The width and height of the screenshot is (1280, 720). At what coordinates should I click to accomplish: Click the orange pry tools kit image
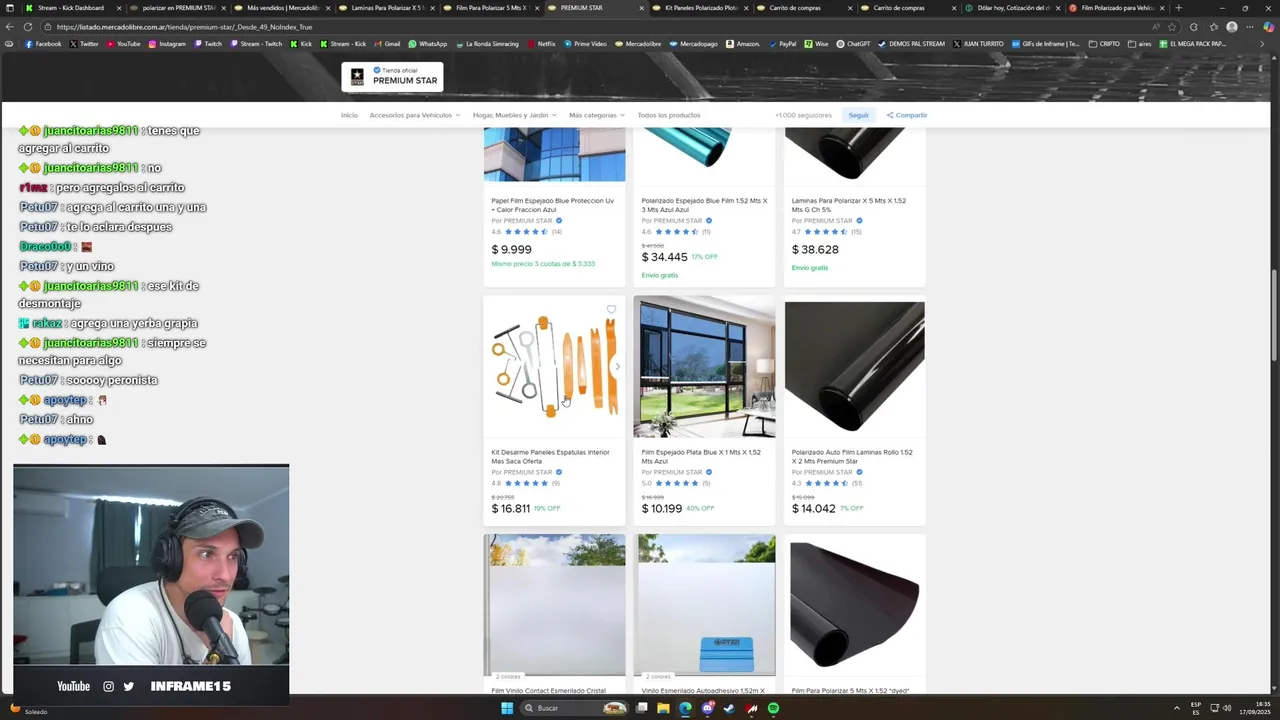[x=554, y=366]
